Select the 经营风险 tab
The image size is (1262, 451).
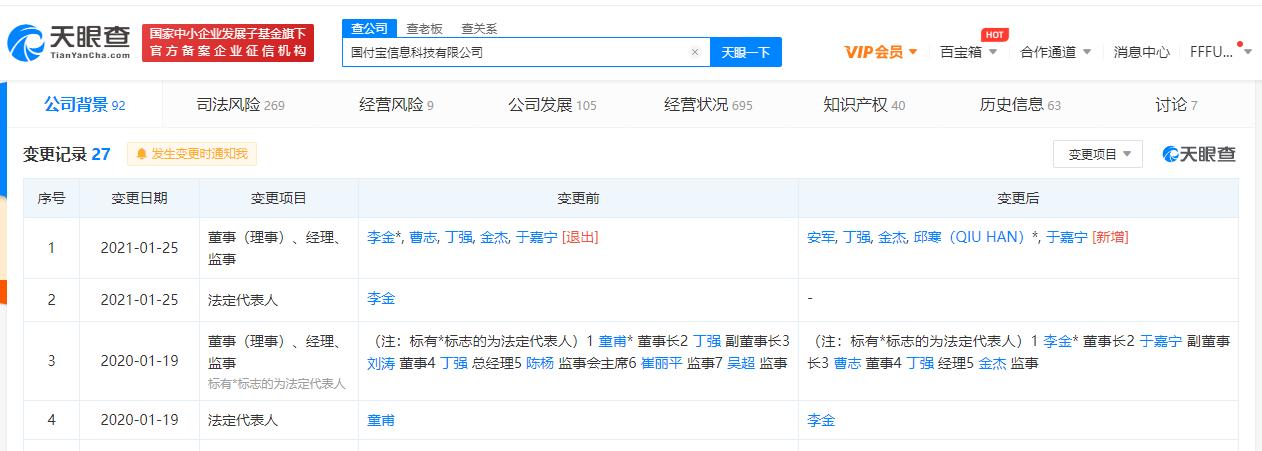point(396,104)
